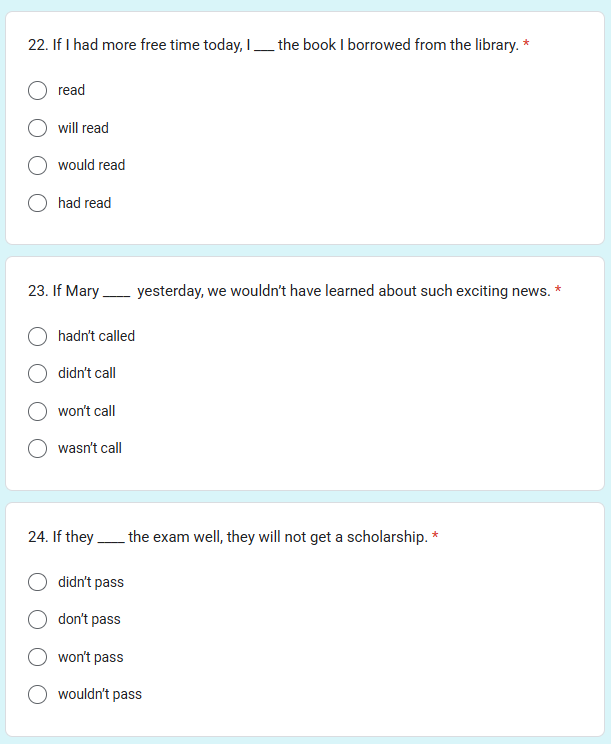Select 'won't call' answer option
The height and width of the screenshot is (744, 611).
[x=37, y=411]
